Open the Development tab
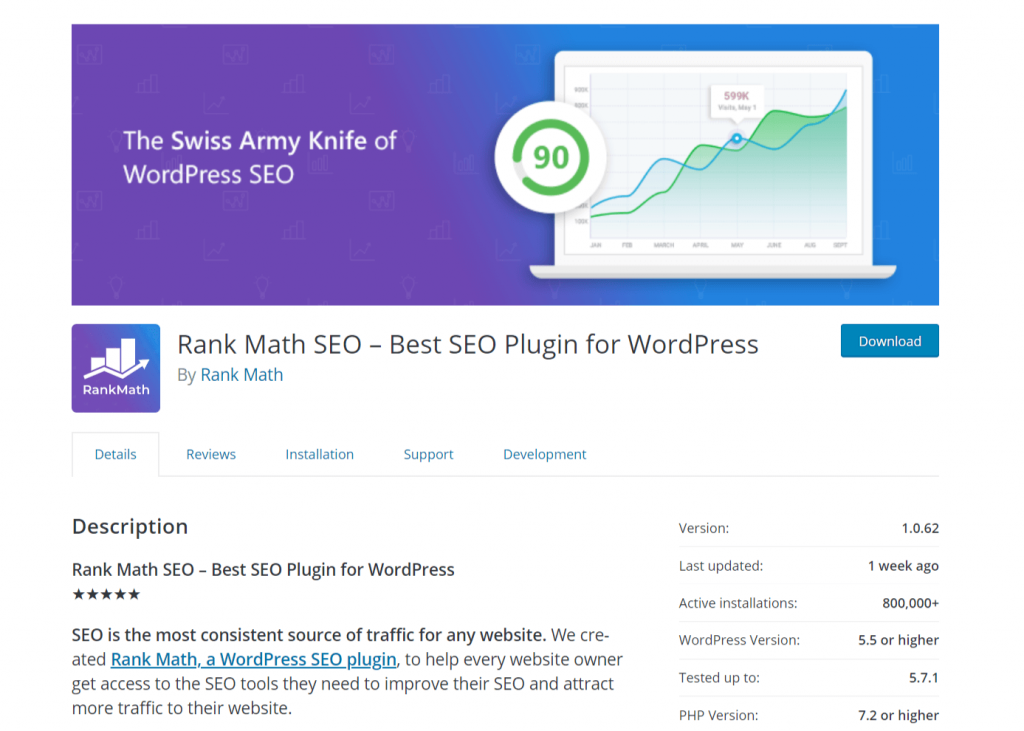 click(544, 454)
